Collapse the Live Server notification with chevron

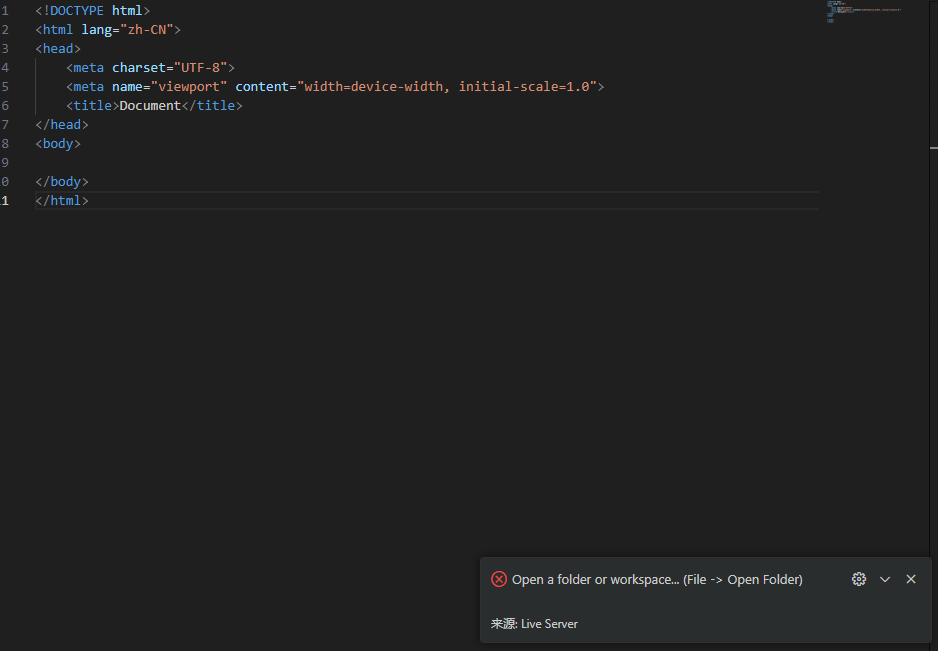885,579
